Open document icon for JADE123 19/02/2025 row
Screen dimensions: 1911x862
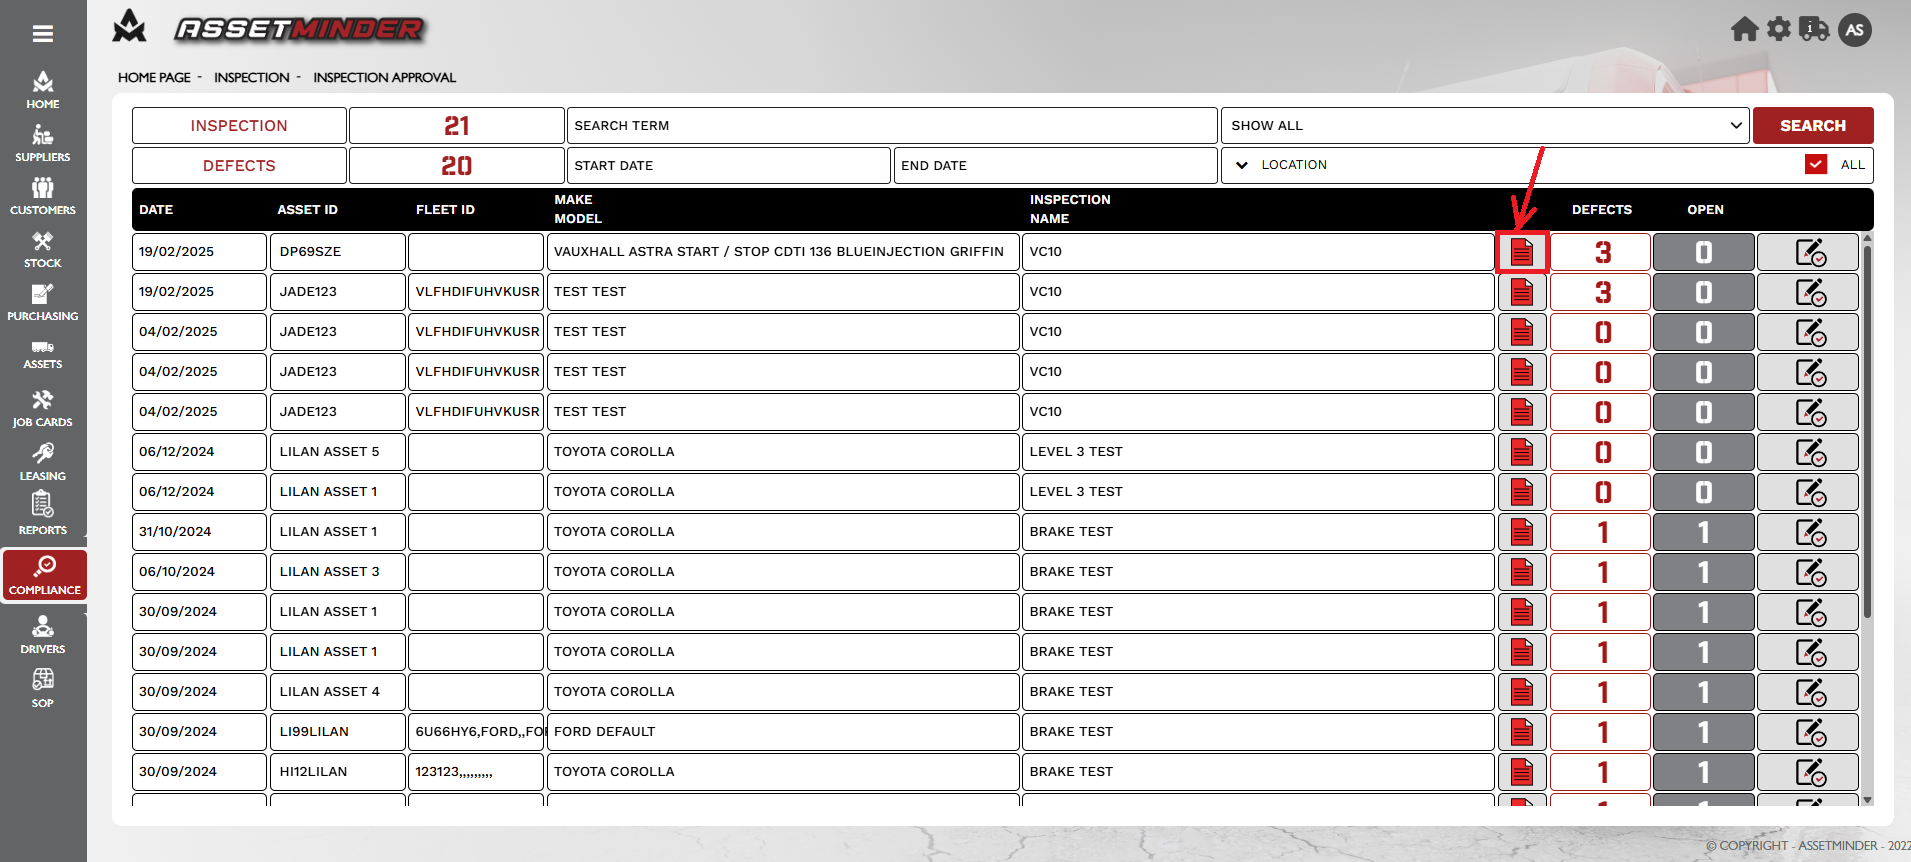coord(1522,292)
